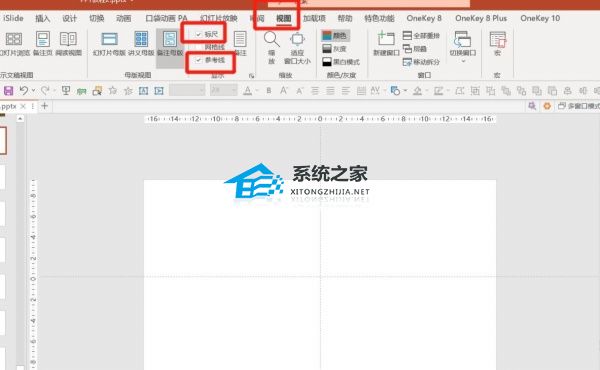Open the OneKey 10 tab
The width and height of the screenshot is (600, 370).
(x=540, y=18)
